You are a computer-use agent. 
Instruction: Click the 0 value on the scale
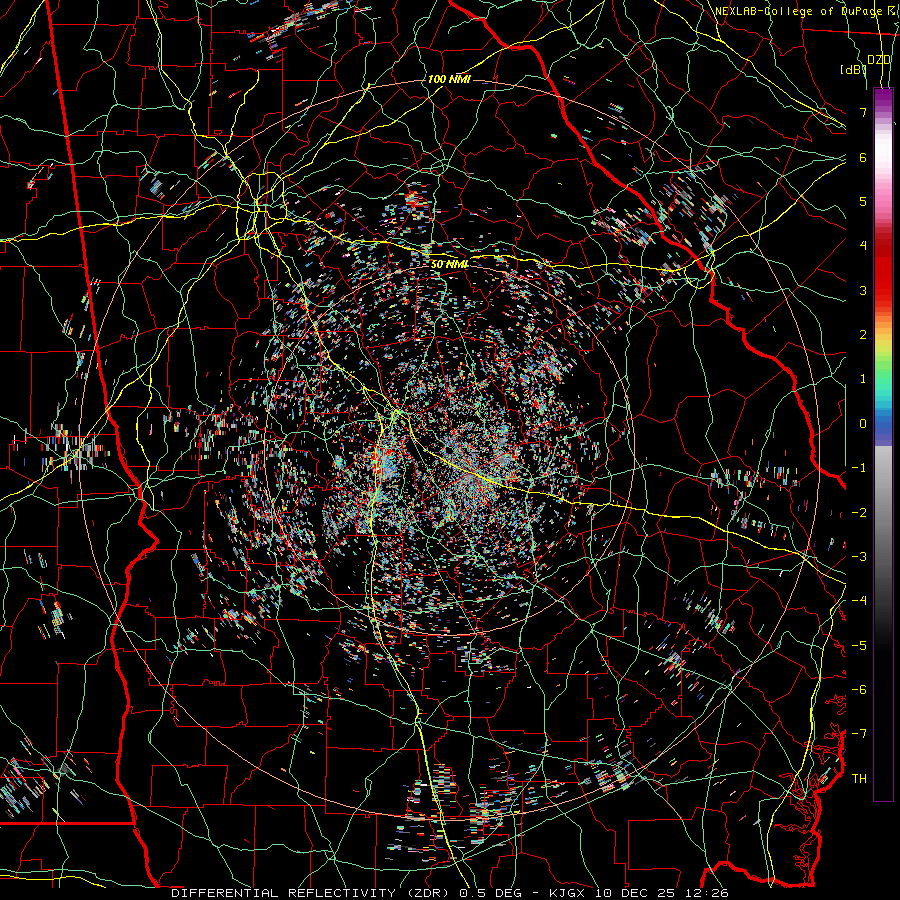click(863, 424)
